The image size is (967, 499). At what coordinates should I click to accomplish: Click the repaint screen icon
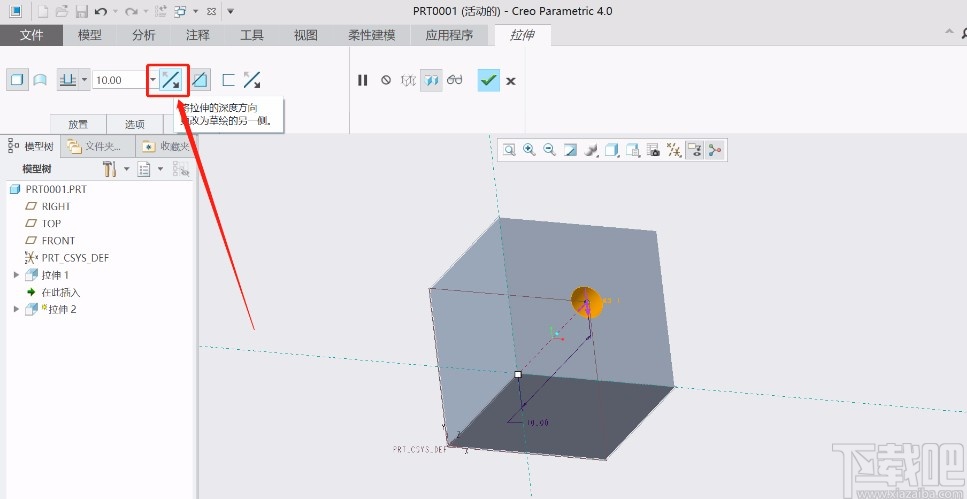tap(570, 150)
